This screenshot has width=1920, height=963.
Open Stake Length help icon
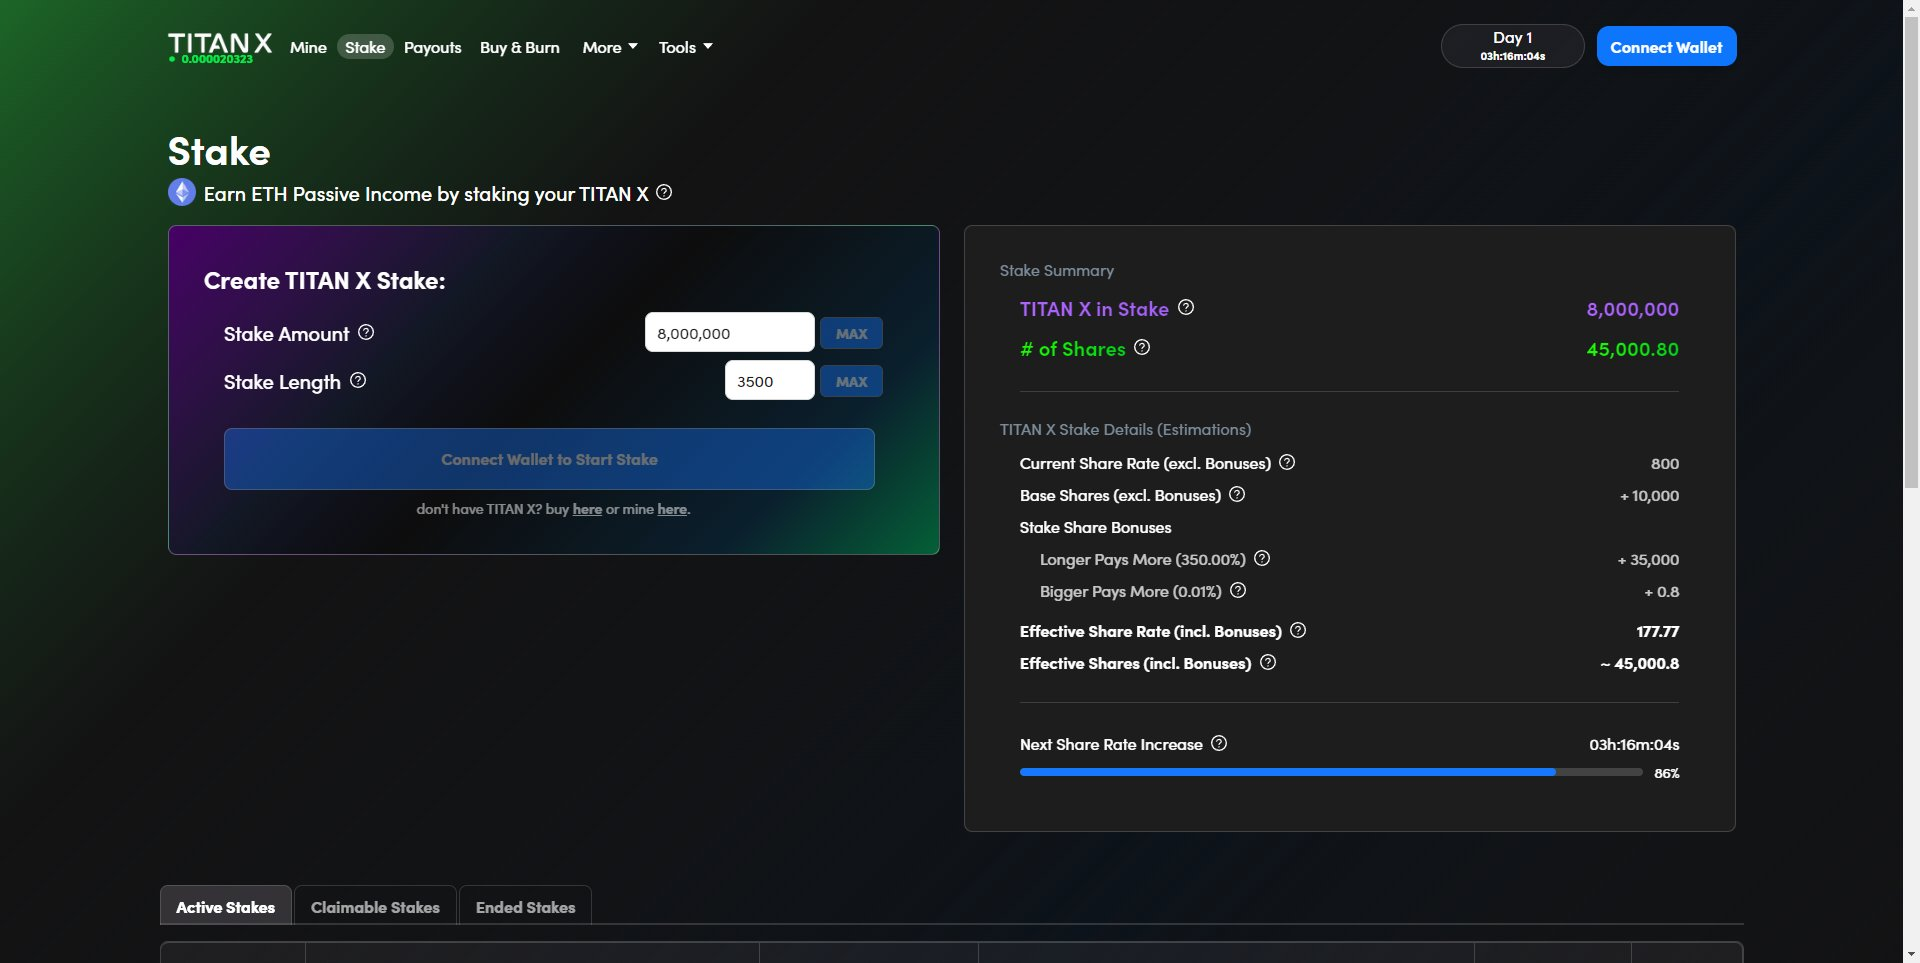[358, 380]
